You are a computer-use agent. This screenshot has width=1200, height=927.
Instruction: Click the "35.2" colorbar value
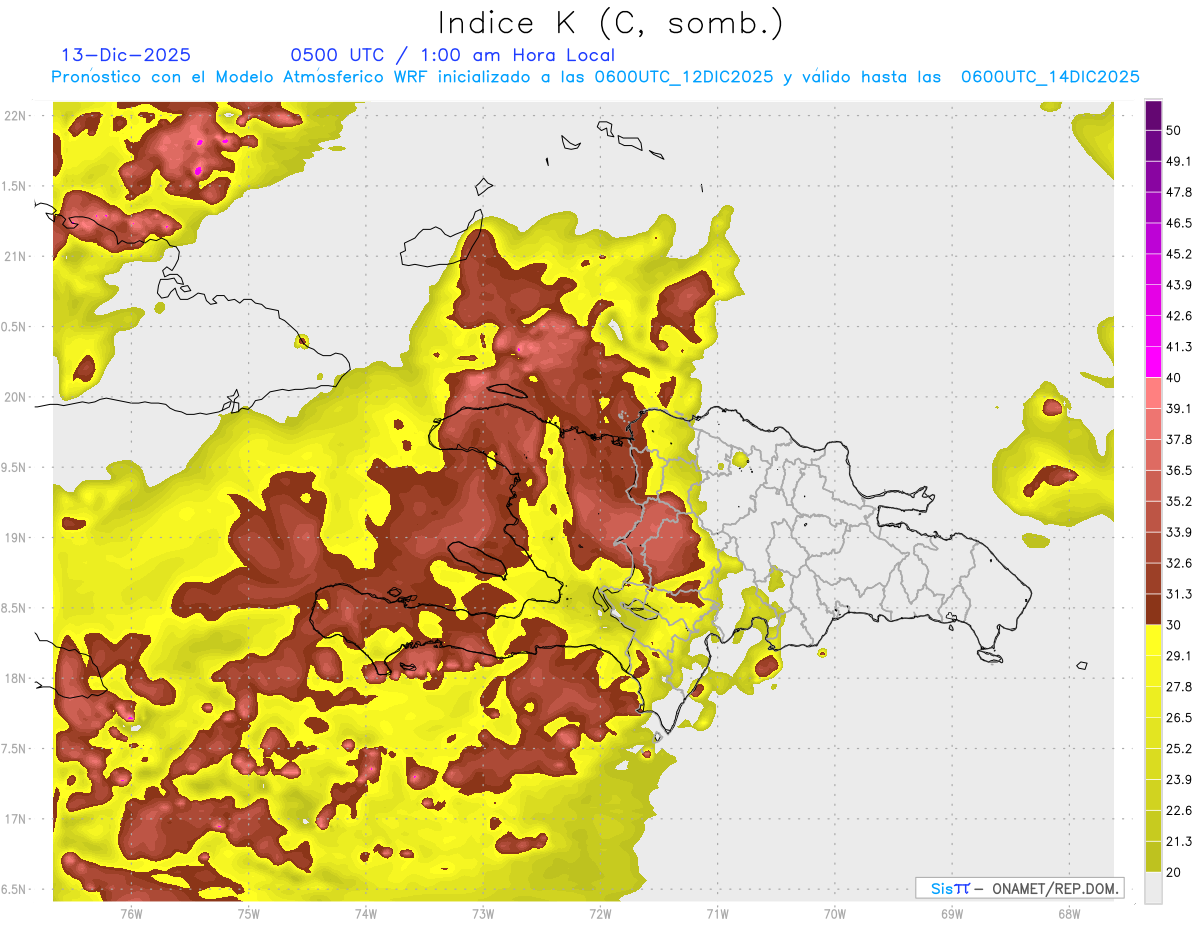tap(1179, 501)
